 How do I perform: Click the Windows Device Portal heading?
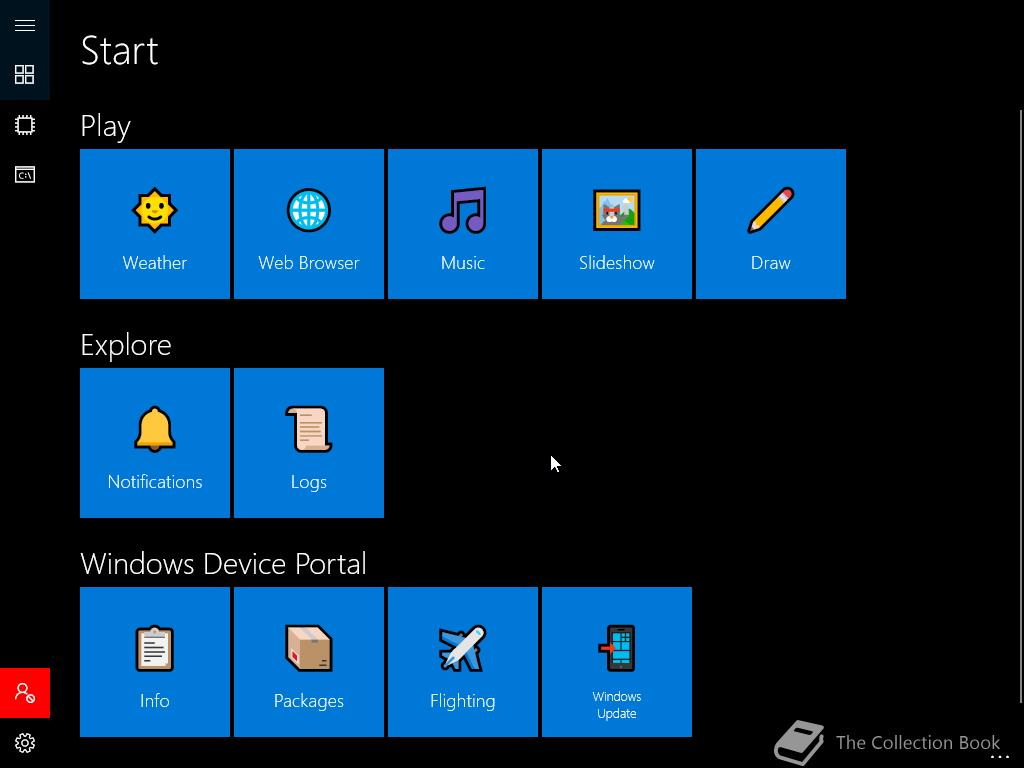[223, 564]
